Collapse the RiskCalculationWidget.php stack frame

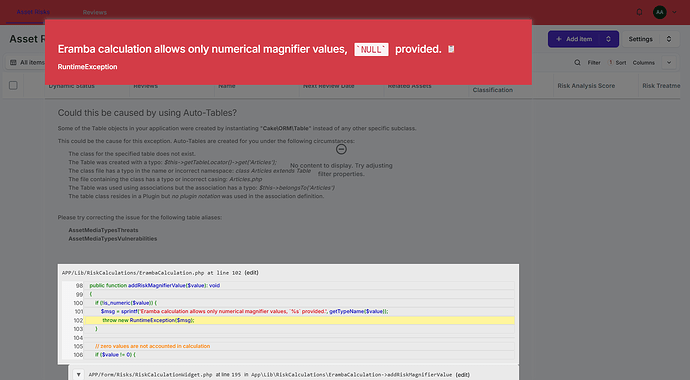pos(78,374)
